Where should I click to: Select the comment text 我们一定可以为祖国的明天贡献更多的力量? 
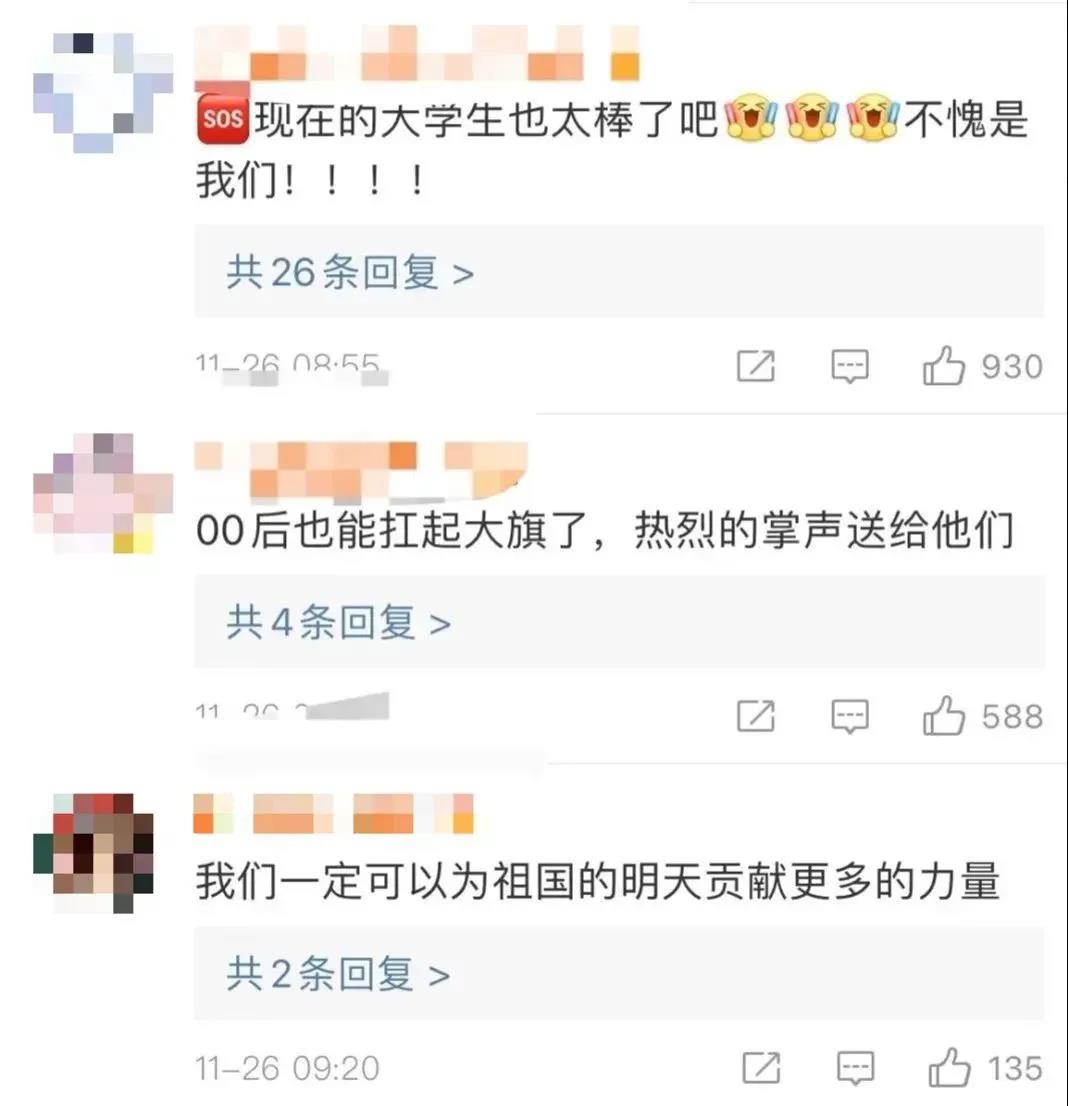[x=598, y=881]
